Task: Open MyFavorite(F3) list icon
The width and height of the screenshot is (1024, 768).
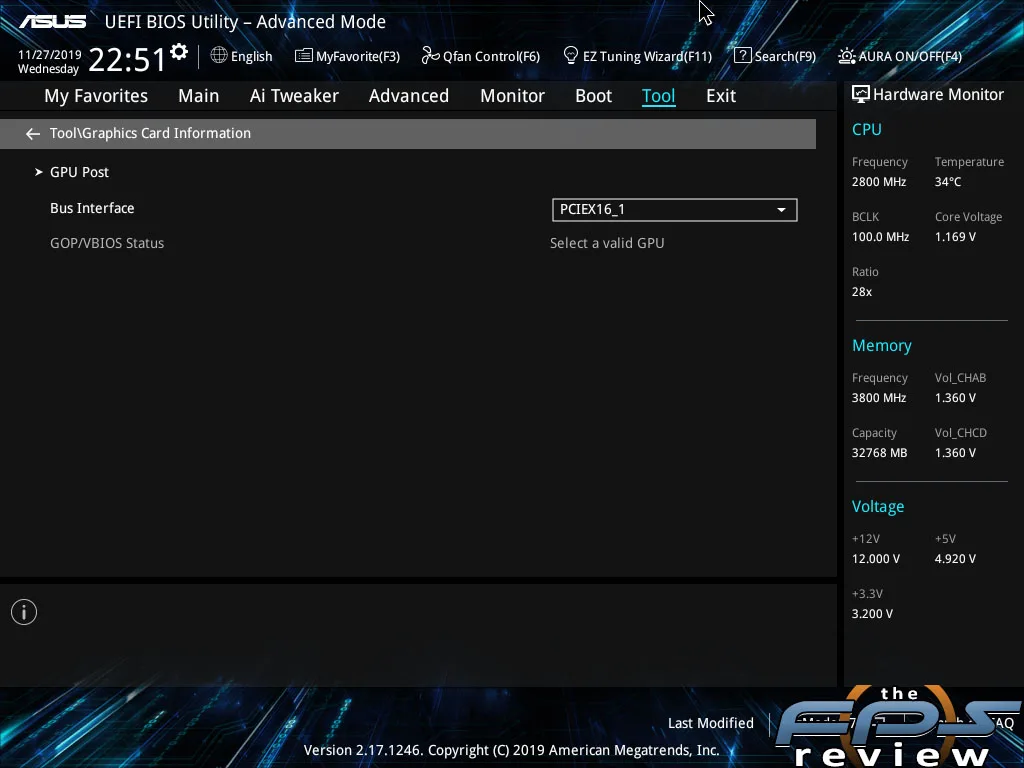Action: (x=304, y=56)
